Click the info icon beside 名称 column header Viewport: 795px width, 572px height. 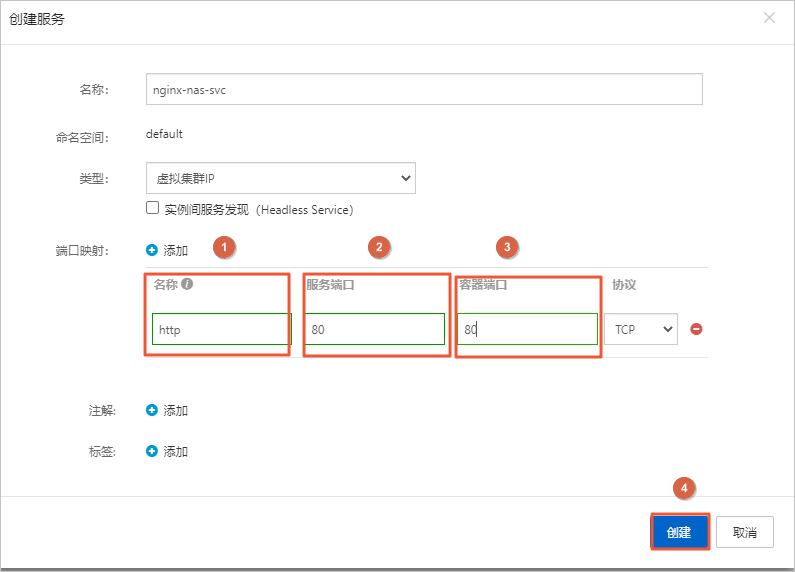point(187,284)
